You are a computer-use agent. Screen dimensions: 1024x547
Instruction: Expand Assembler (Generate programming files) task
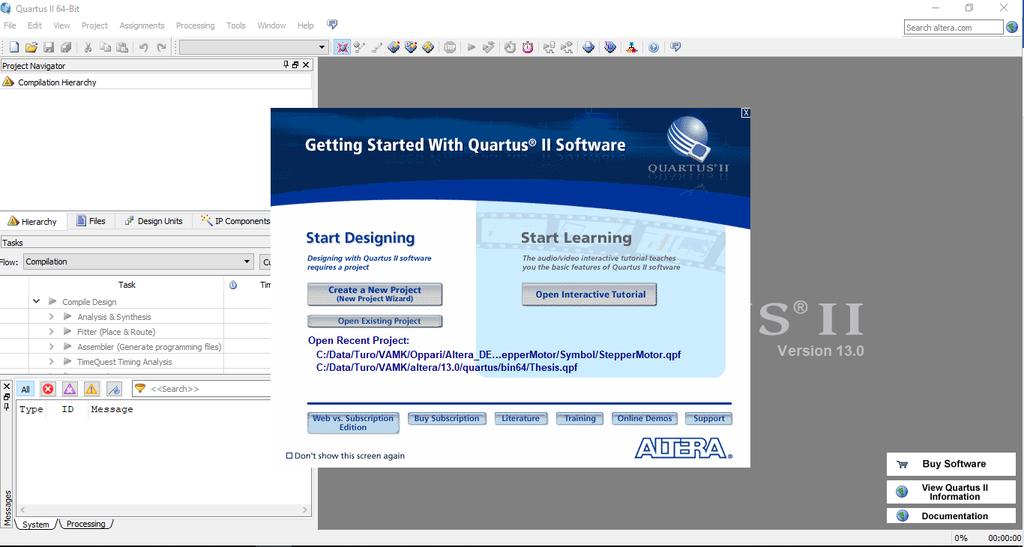coord(52,347)
